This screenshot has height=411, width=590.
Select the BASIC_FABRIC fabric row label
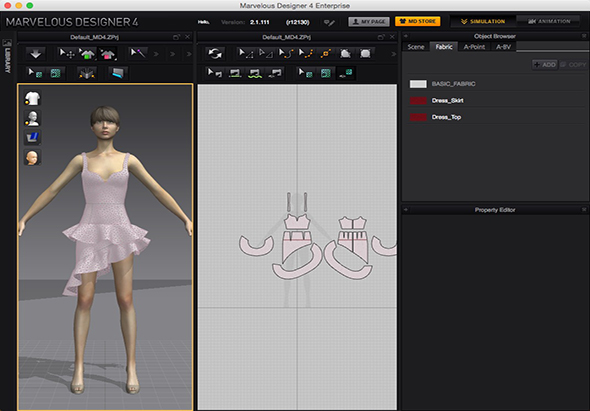[x=453, y=84]
